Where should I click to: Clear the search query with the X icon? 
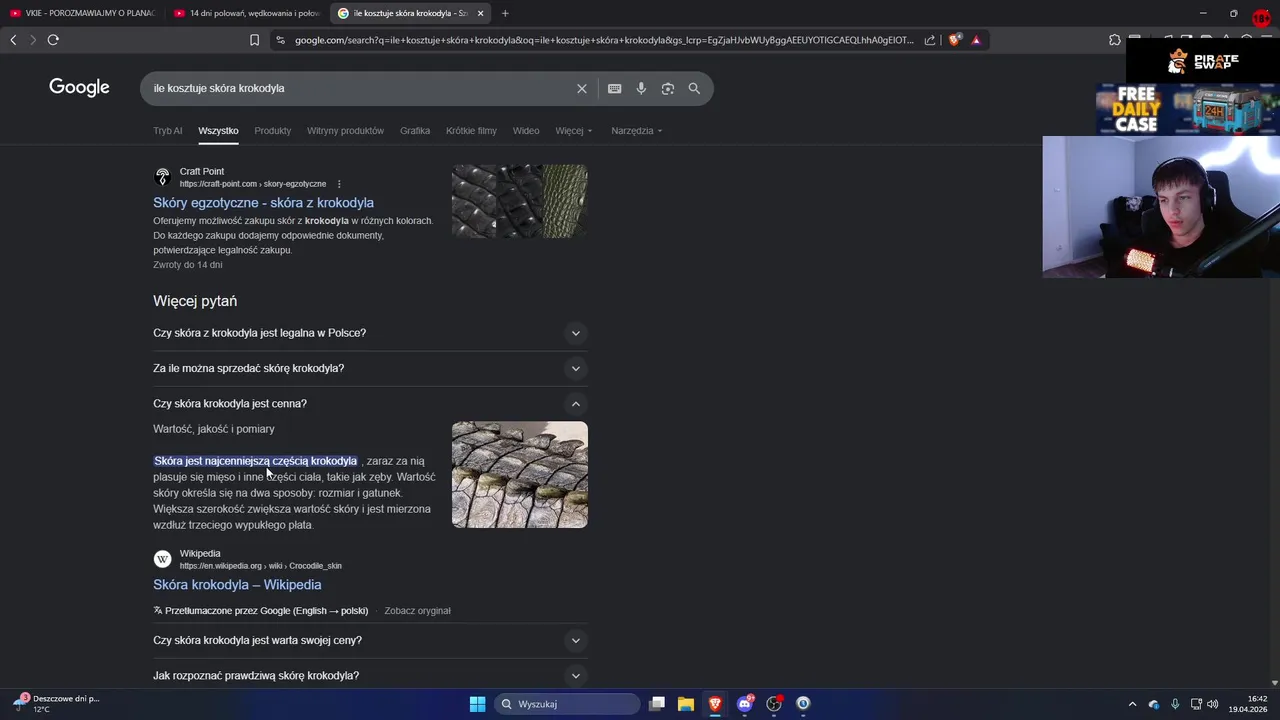582,88
